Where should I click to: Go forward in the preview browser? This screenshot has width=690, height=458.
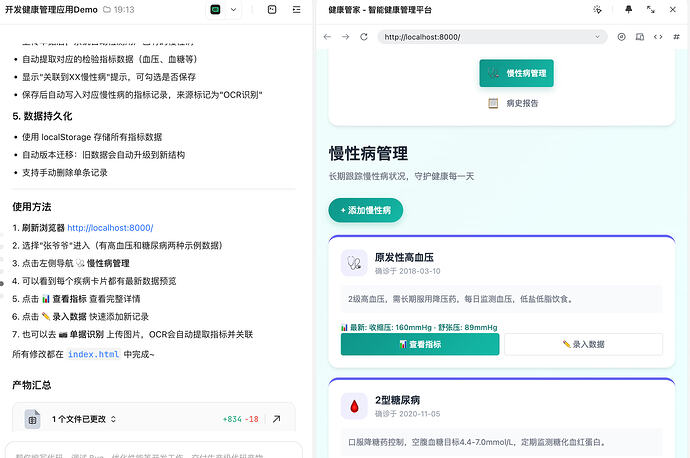(345, 37)
